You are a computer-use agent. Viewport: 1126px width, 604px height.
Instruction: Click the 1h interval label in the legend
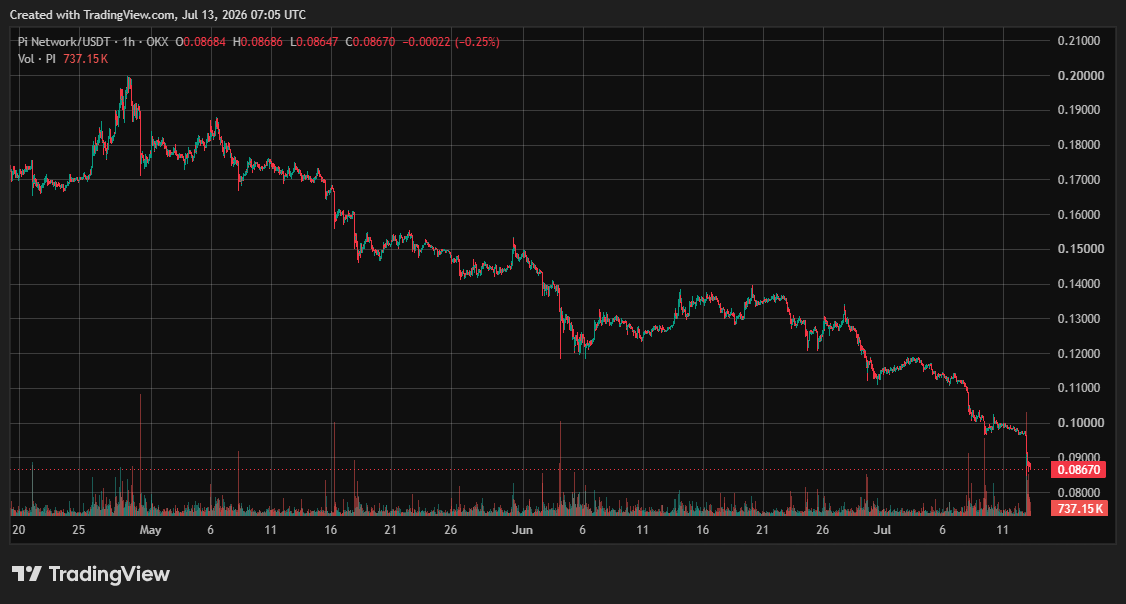tap(129, 42)
